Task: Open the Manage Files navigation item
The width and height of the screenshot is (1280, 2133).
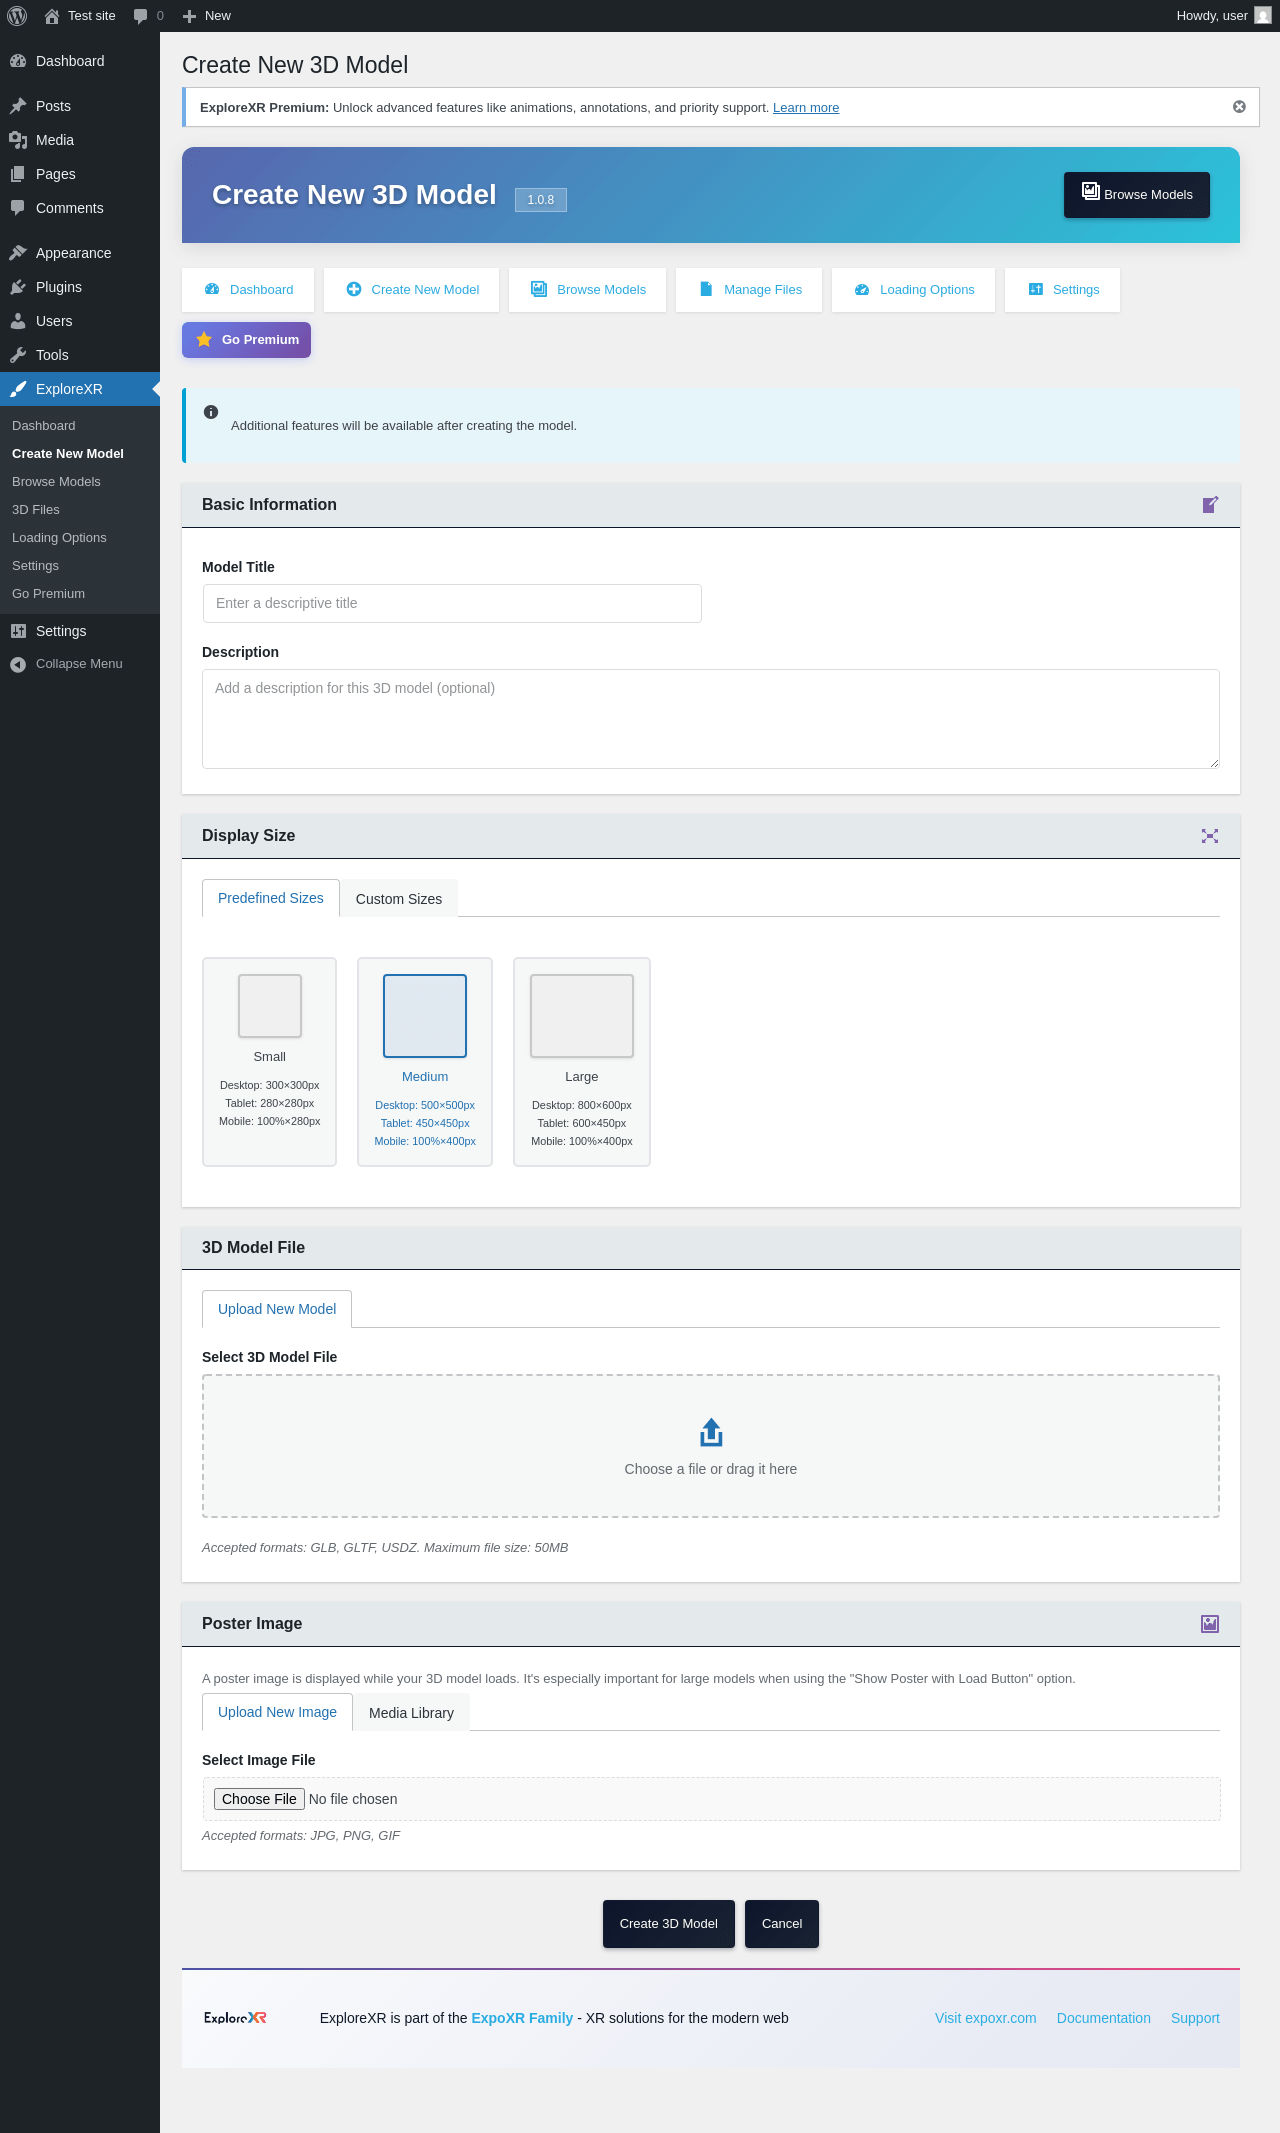Action: click(x=749, y=290)
